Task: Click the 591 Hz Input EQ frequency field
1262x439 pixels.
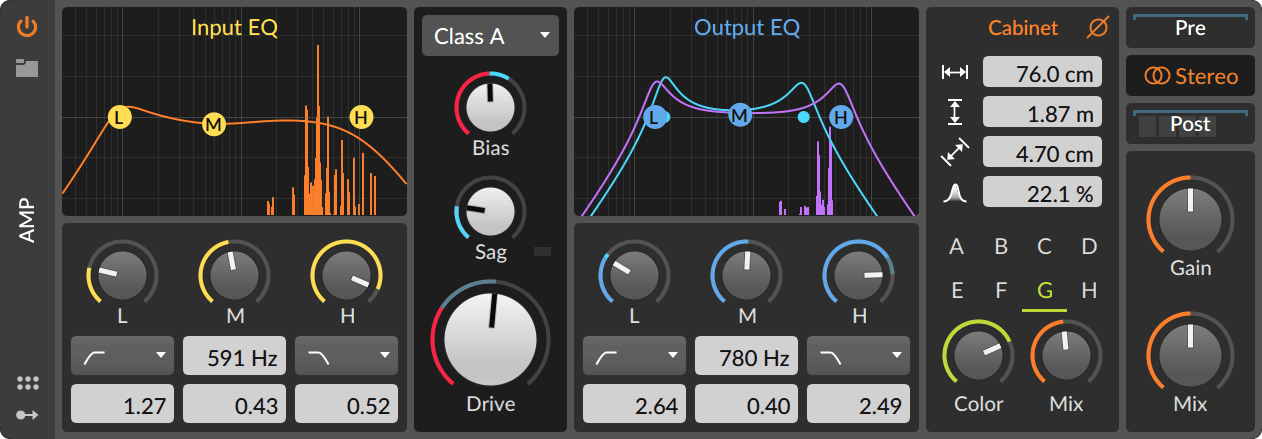Action: 235,355
